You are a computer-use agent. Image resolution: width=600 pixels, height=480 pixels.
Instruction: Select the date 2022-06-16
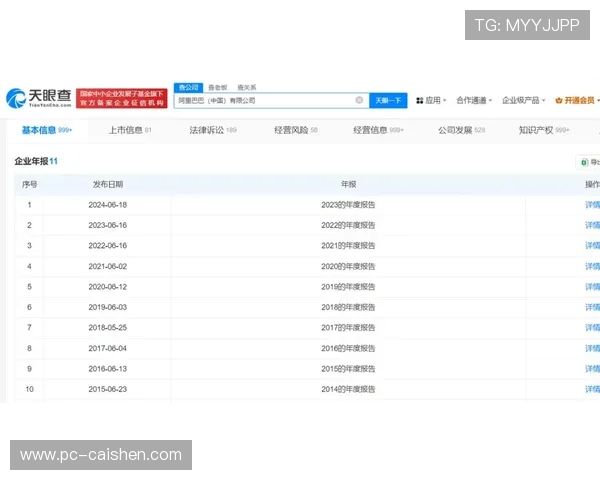[x=108, y=245]
